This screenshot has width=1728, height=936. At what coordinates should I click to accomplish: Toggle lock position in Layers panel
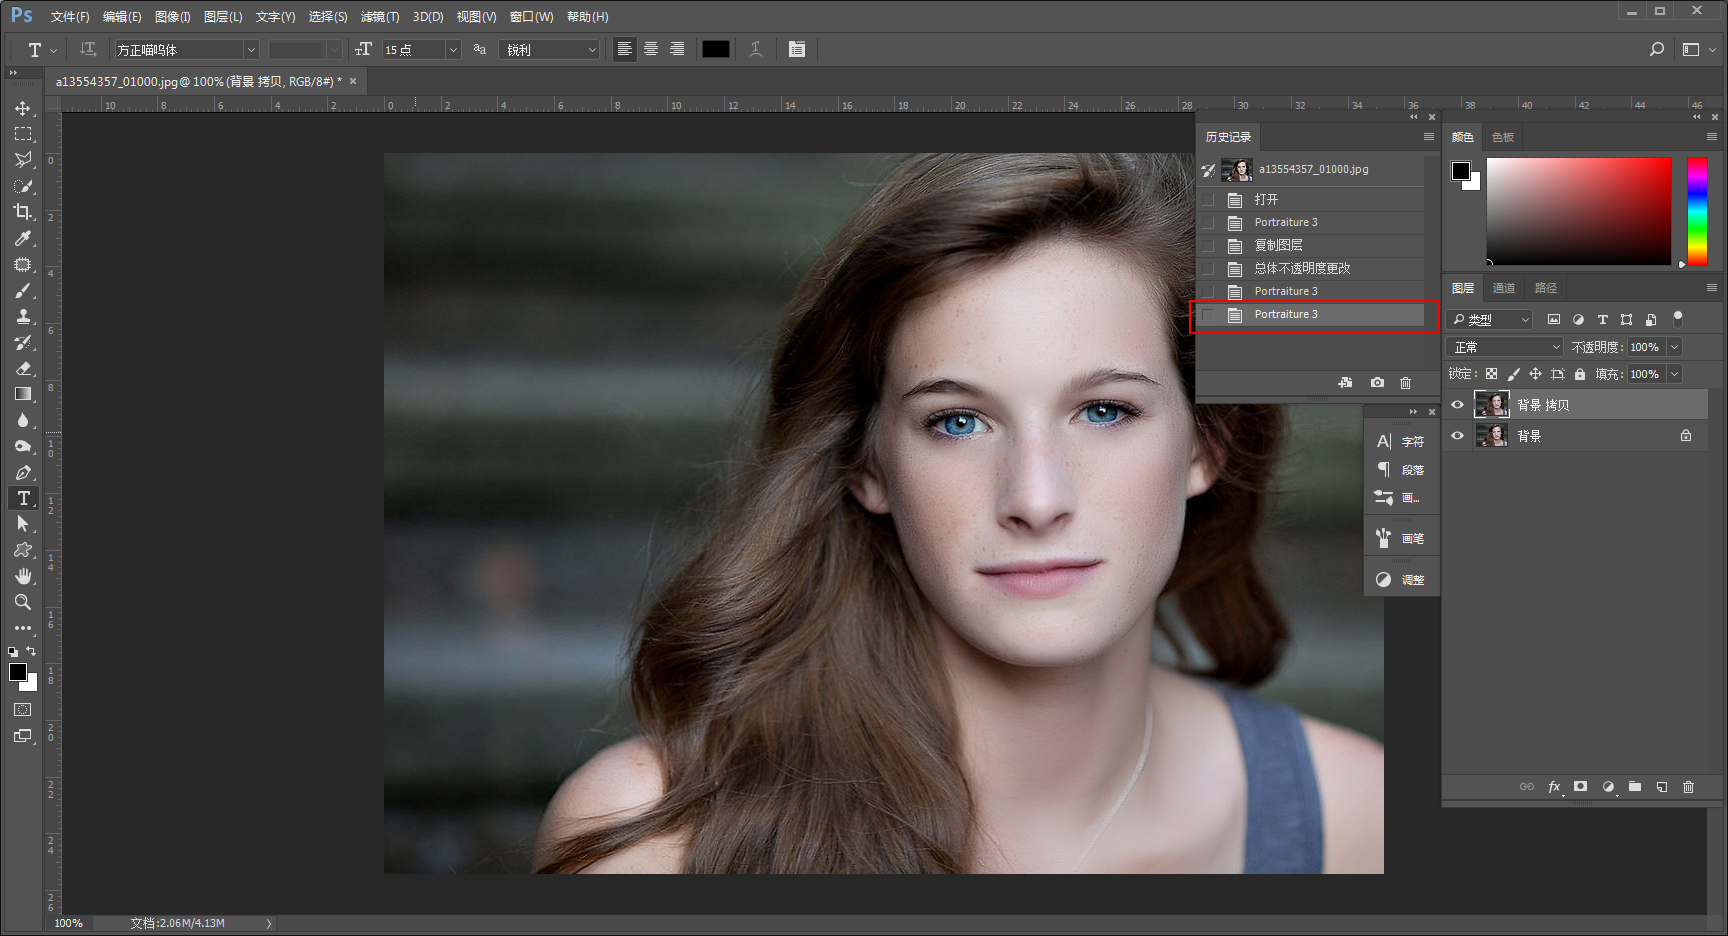pos(1535,374)
